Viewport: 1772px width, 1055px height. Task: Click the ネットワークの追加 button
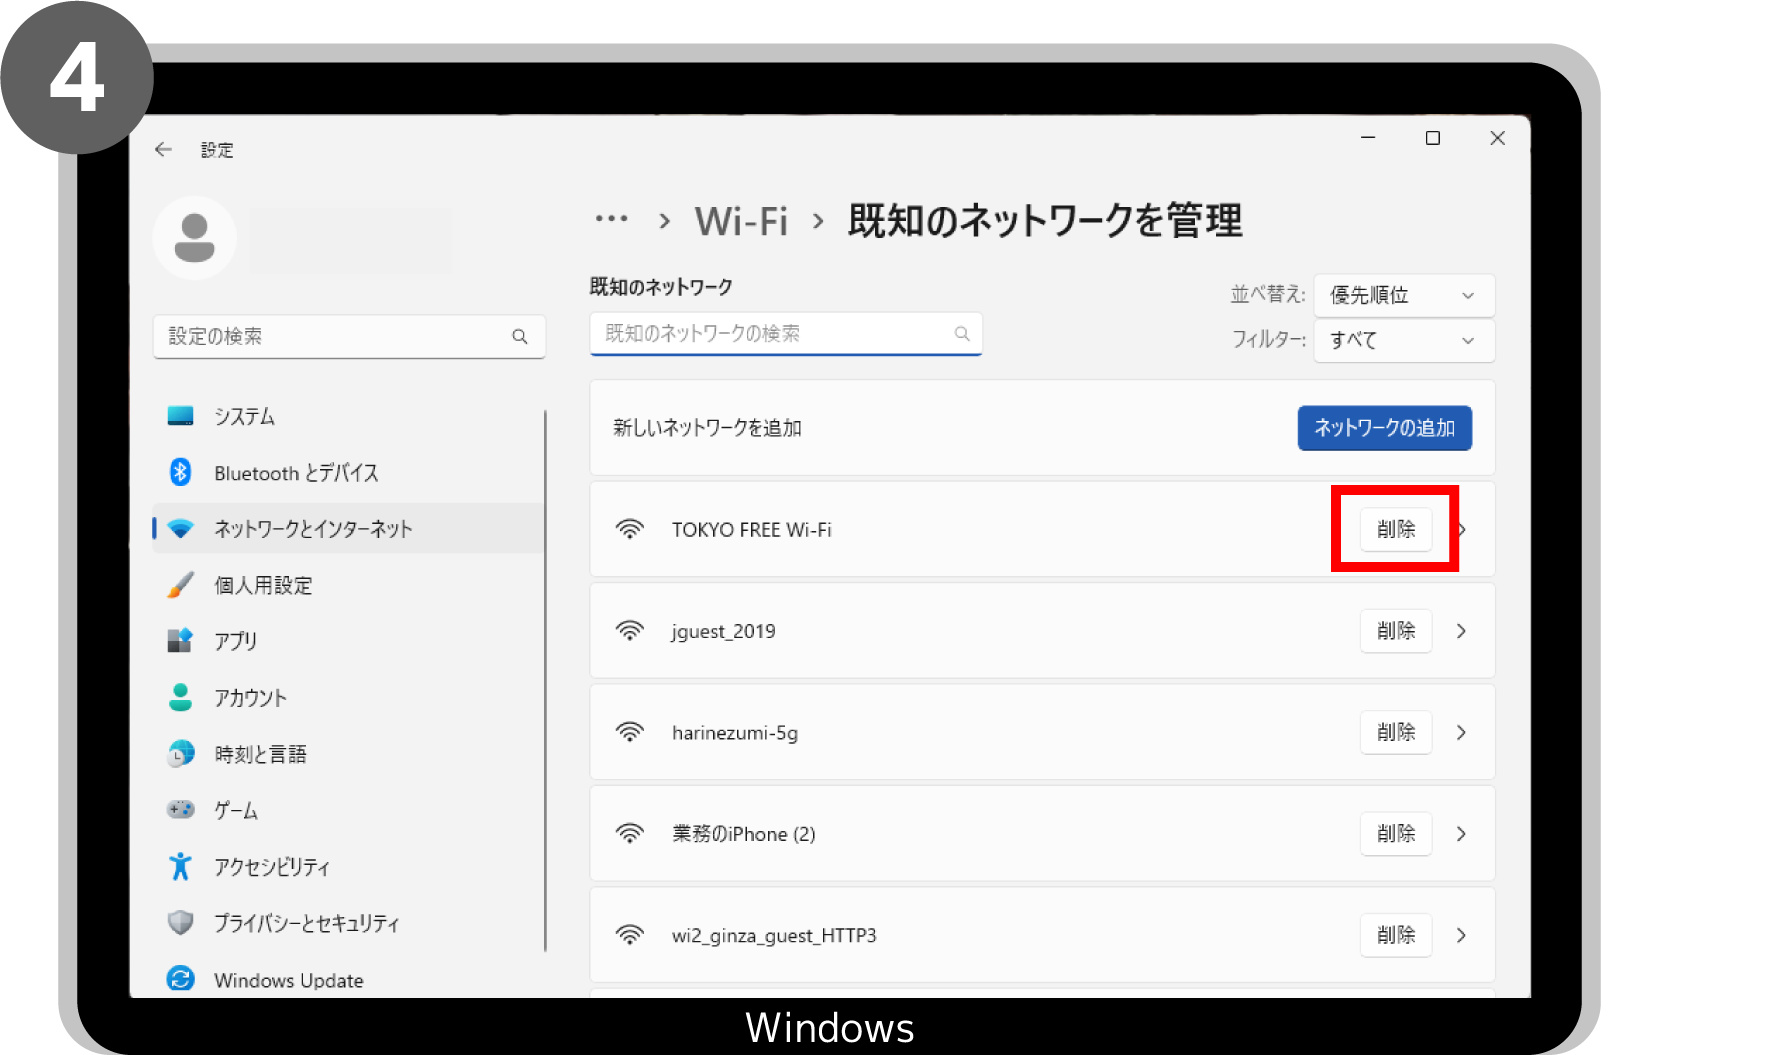tap(1384, 428)
